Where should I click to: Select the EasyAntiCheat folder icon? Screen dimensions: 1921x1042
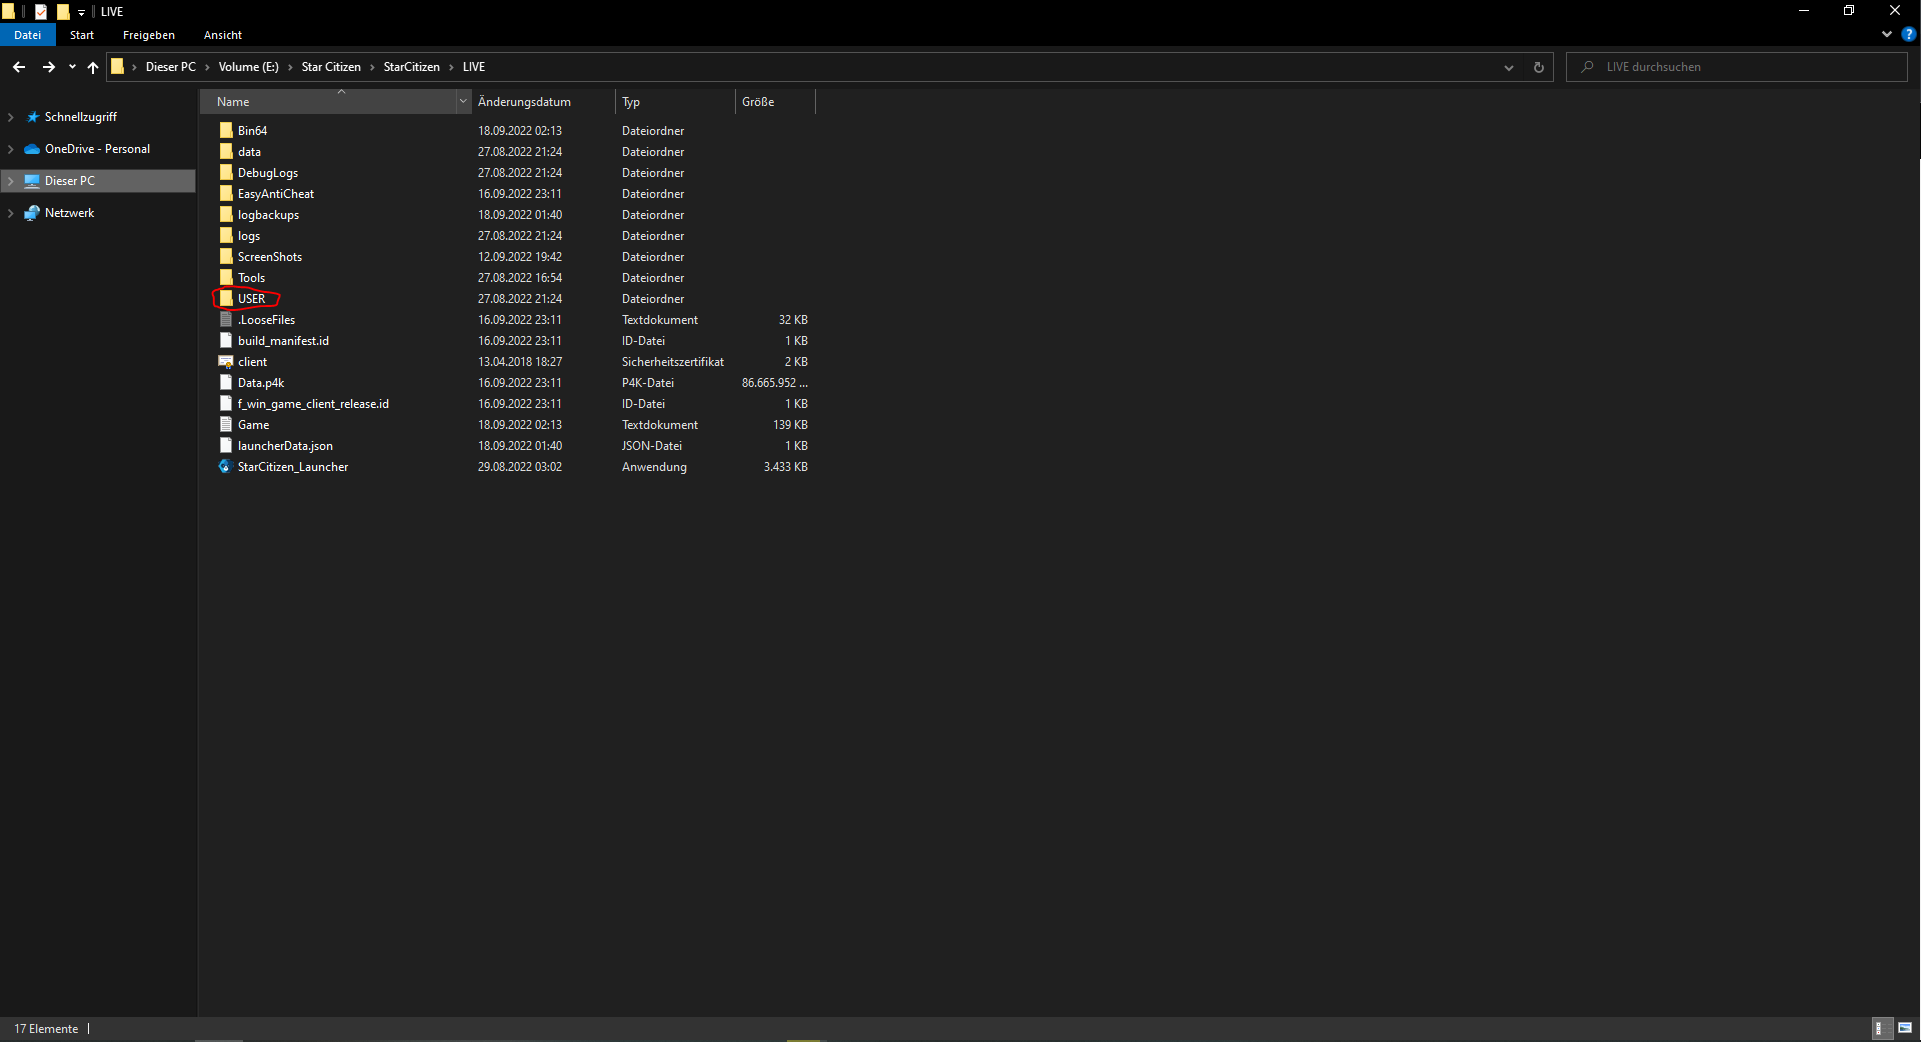(x=226, y=193)
